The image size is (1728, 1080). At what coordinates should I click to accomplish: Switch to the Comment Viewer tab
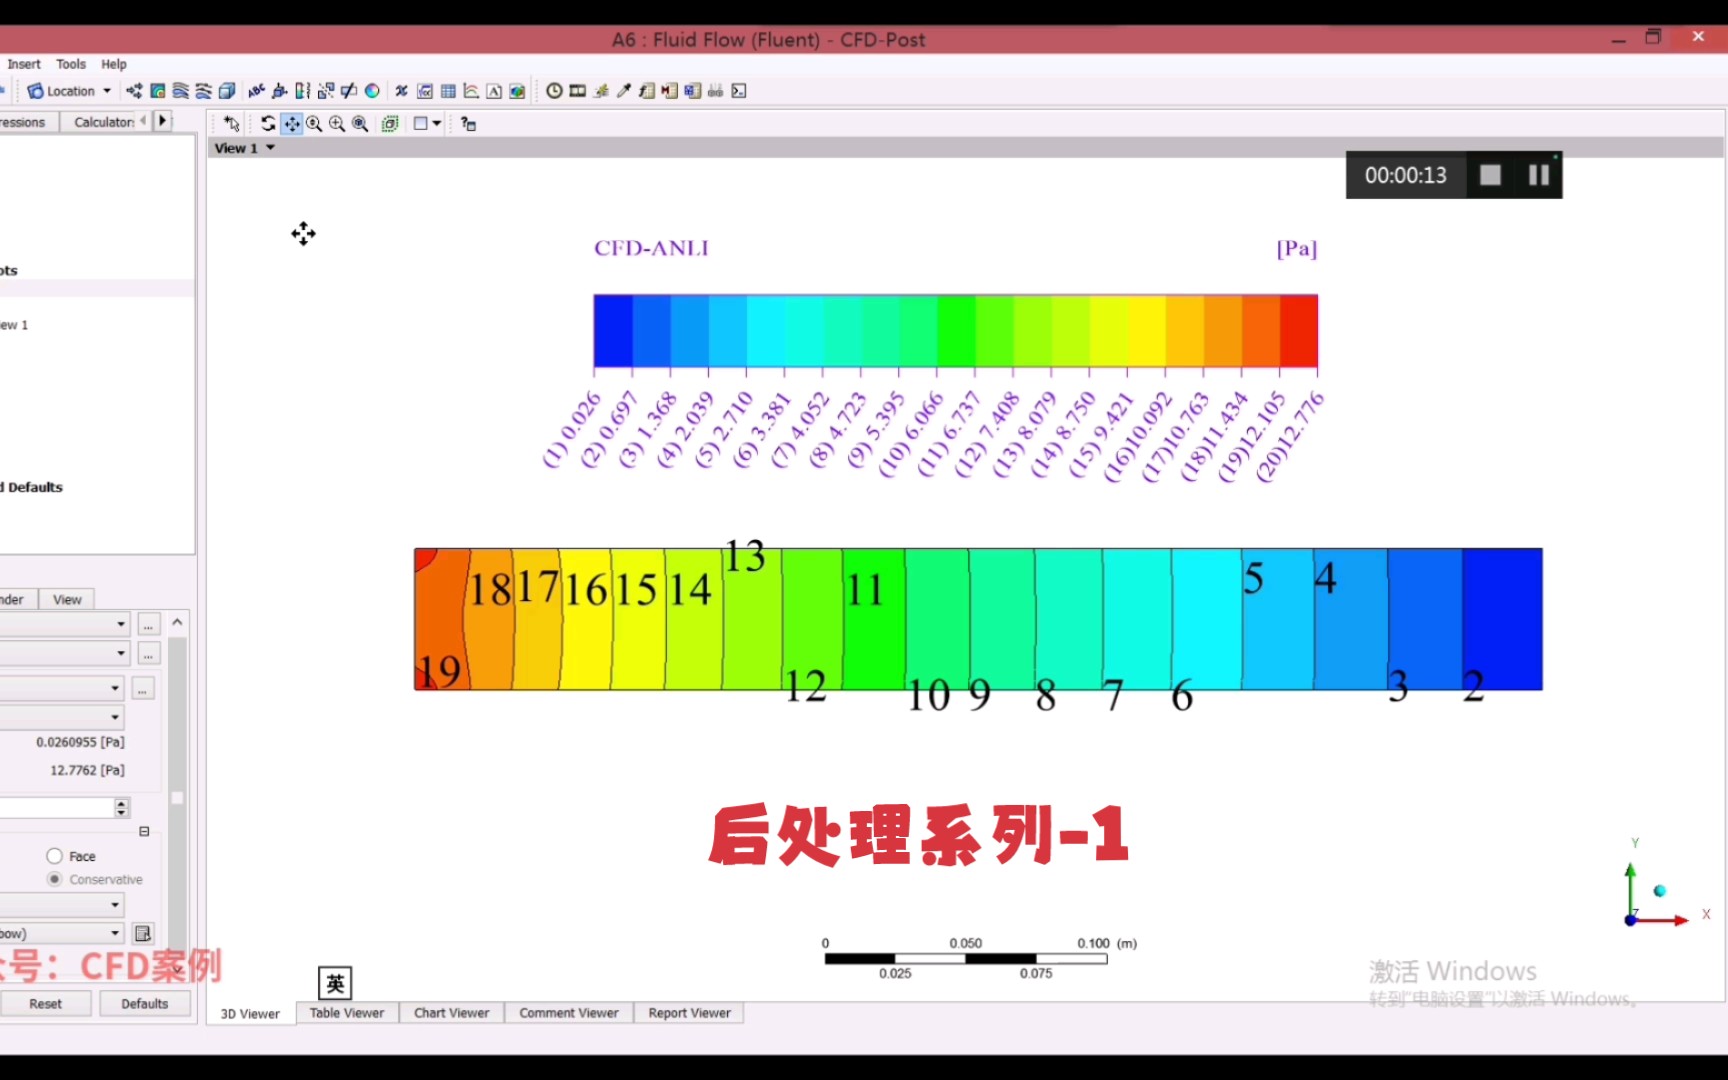coord(569,1013)
